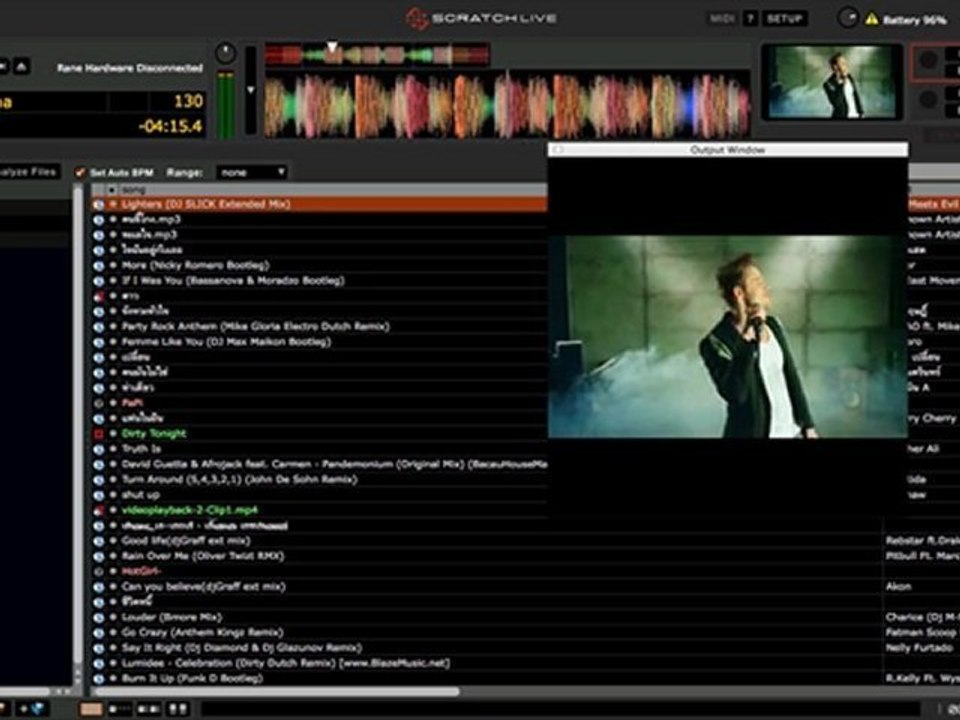Click the eject track button
960x720 pixels.
21,66
